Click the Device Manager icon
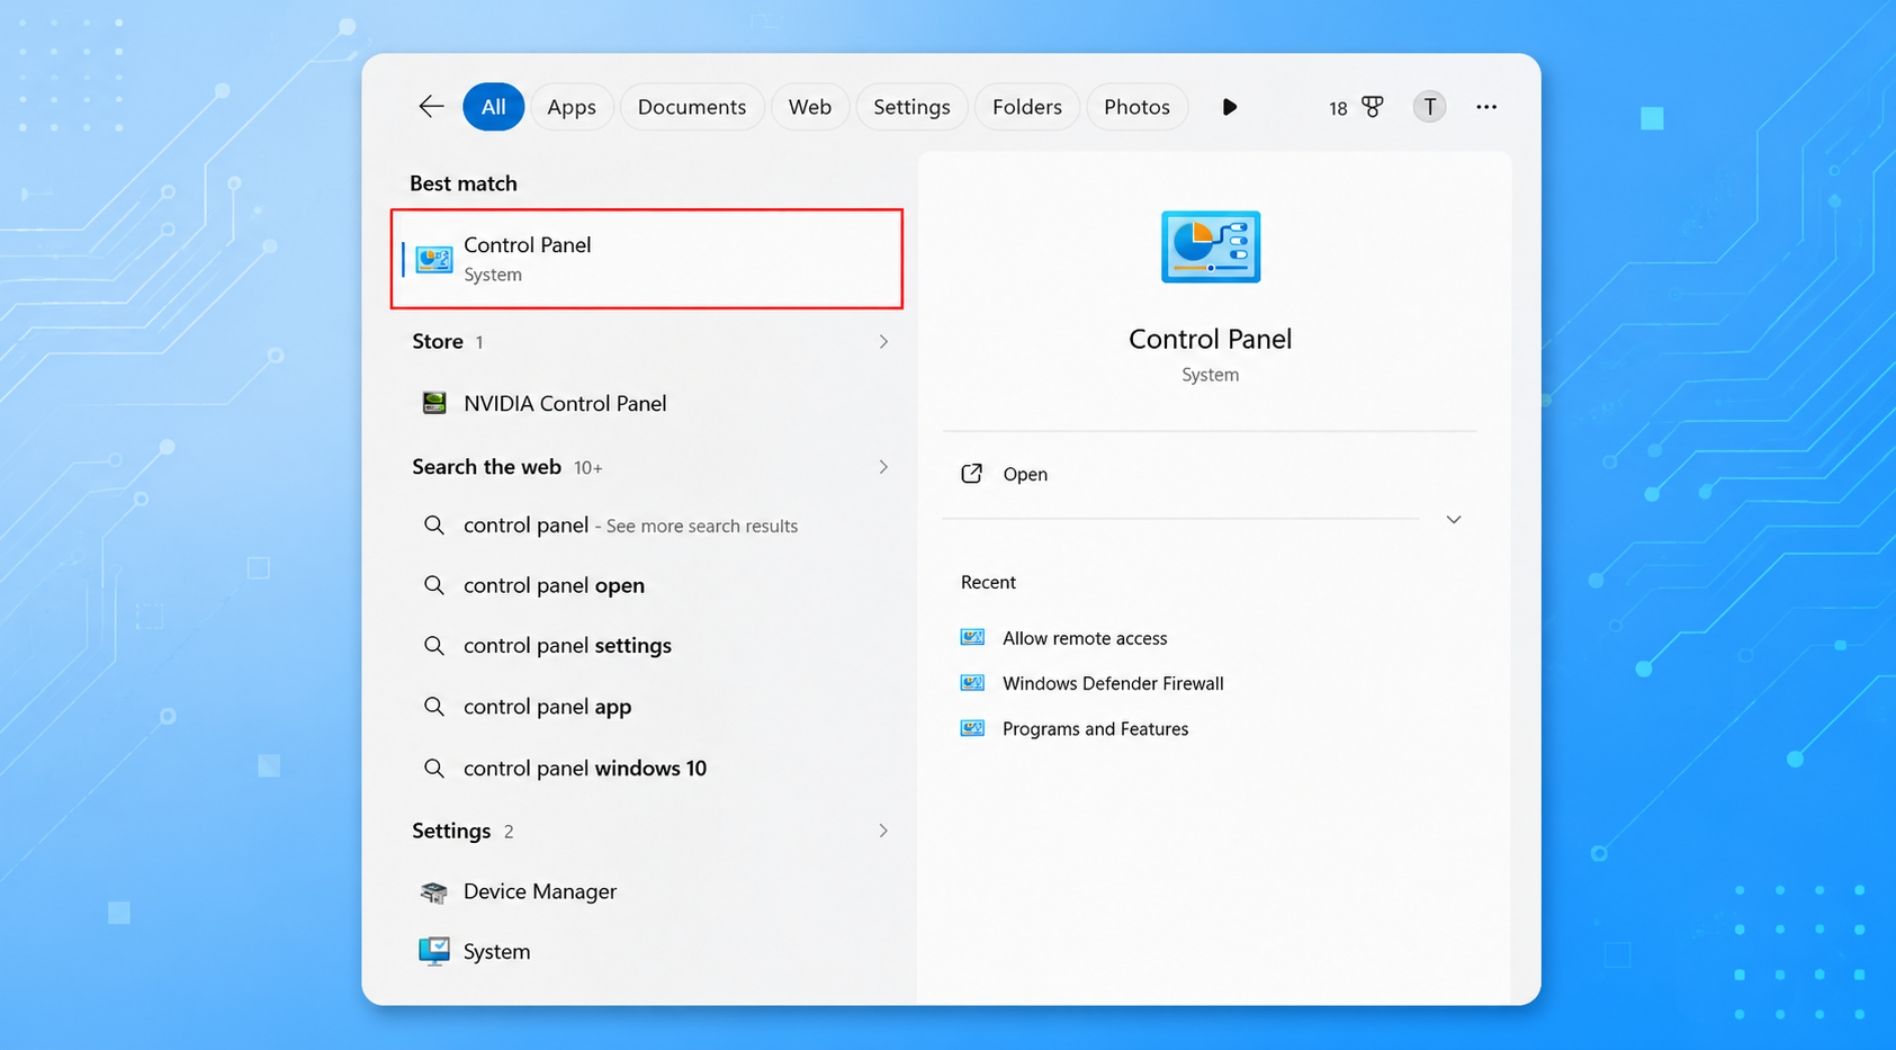The width and height of the screenshot is (1896, 1050). (x=434, y=892)
